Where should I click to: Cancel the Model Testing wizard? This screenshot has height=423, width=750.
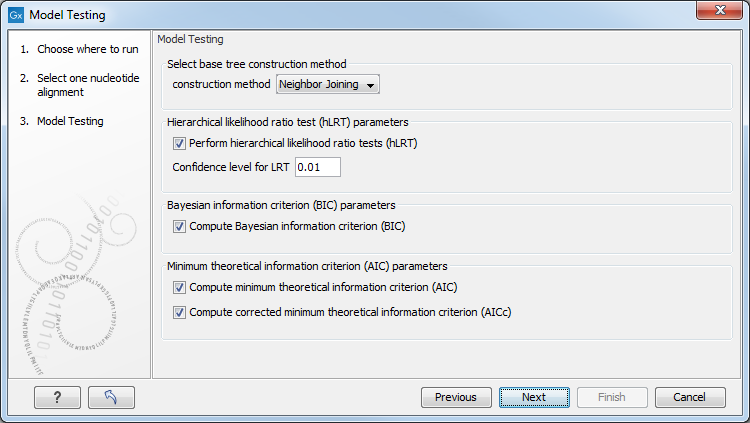pyautogui.click(x=690, y=397)
